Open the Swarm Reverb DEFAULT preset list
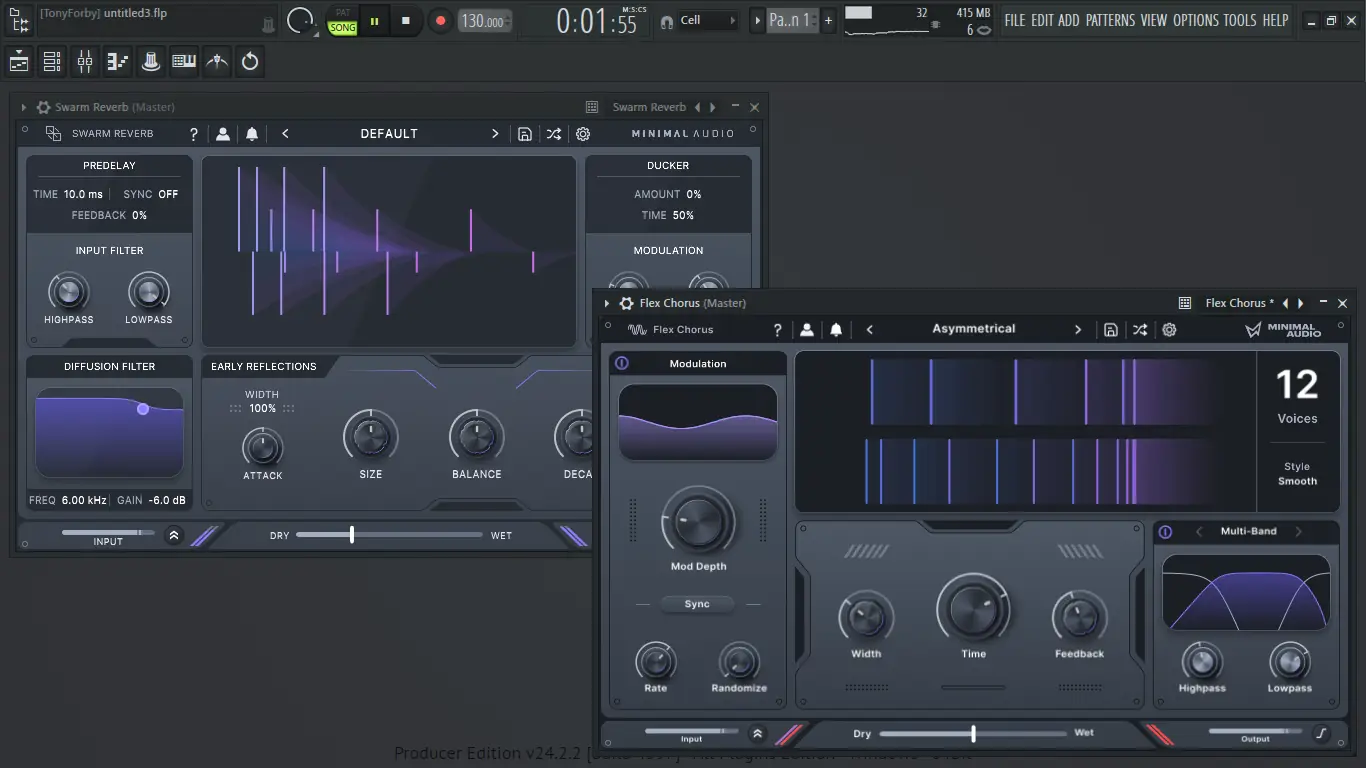The width and height of the screenshot is (1366, 768). 389,134
